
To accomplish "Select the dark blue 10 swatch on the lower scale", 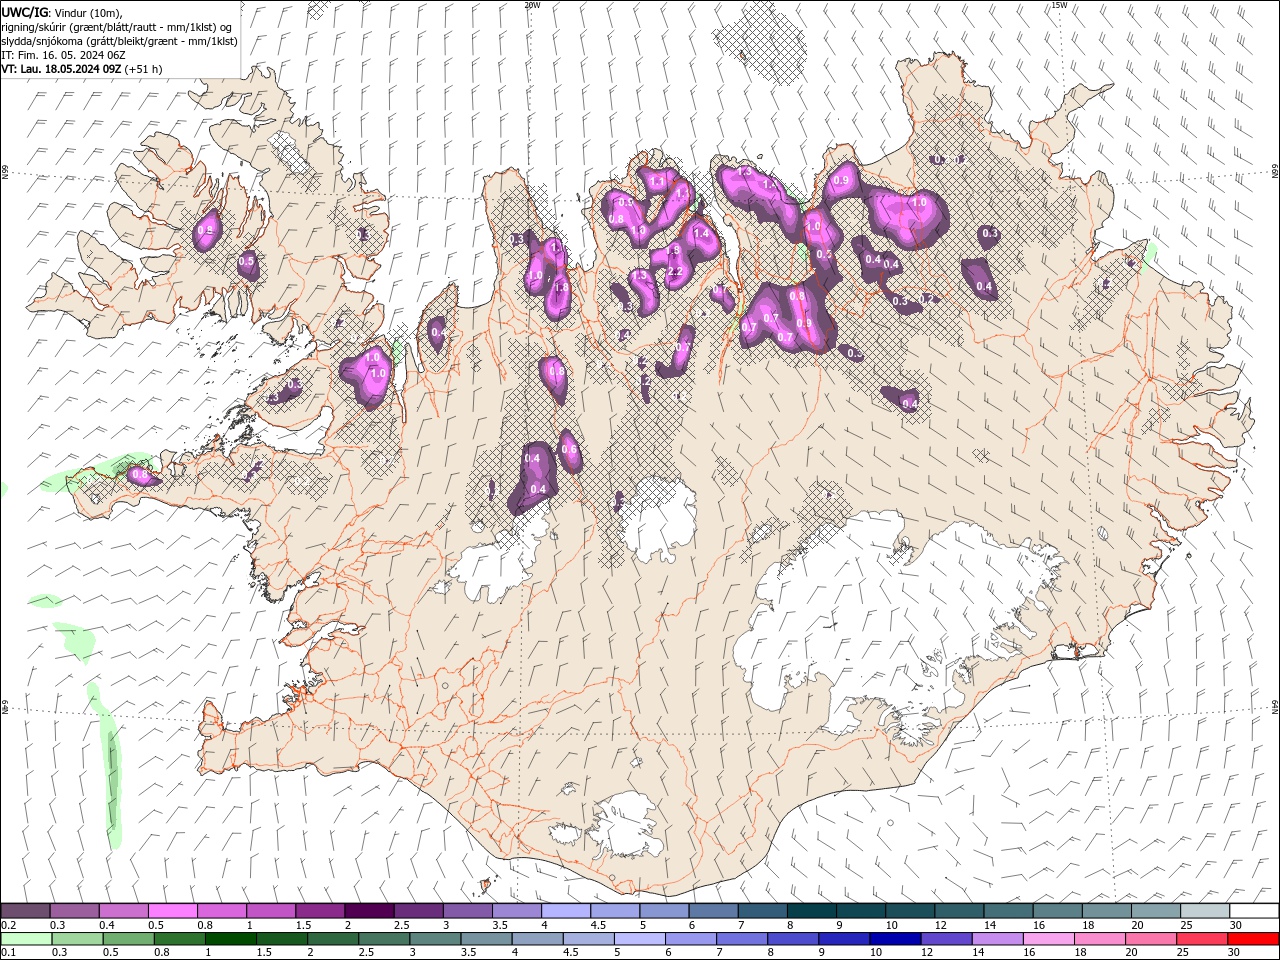I will coord(893,939).
